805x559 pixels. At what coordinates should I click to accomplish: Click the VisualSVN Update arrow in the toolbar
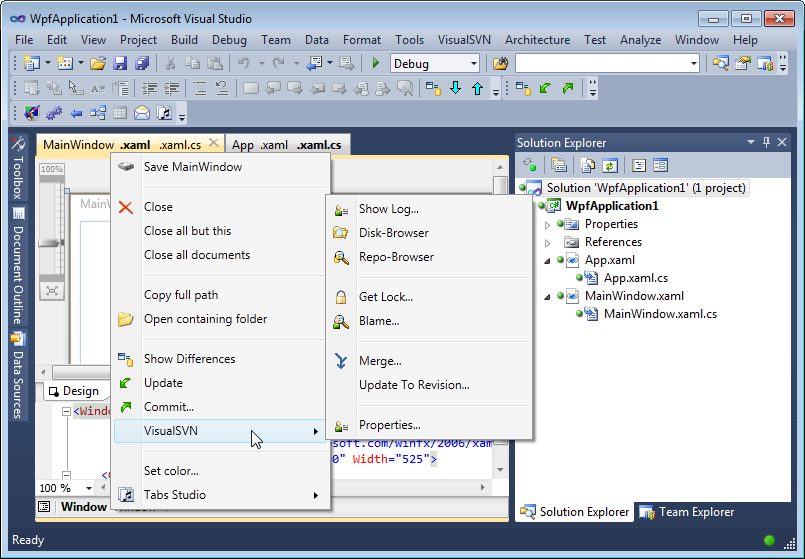pyautogui.click(x=545, y=88)
